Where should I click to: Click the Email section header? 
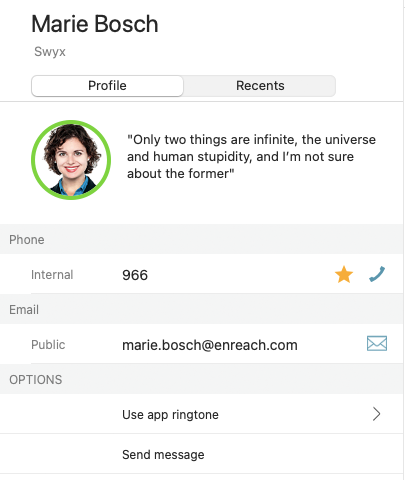[x=24, y=310]
